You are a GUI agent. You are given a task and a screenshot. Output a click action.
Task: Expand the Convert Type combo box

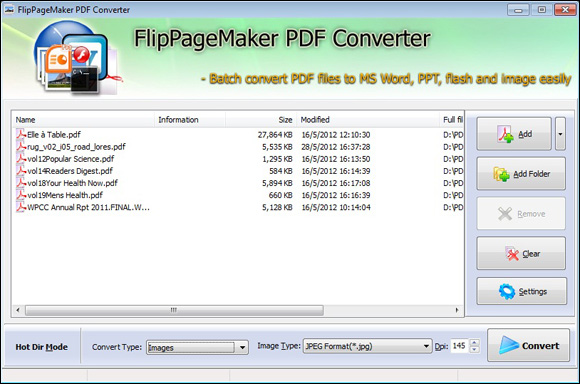(x=197, y=347)
